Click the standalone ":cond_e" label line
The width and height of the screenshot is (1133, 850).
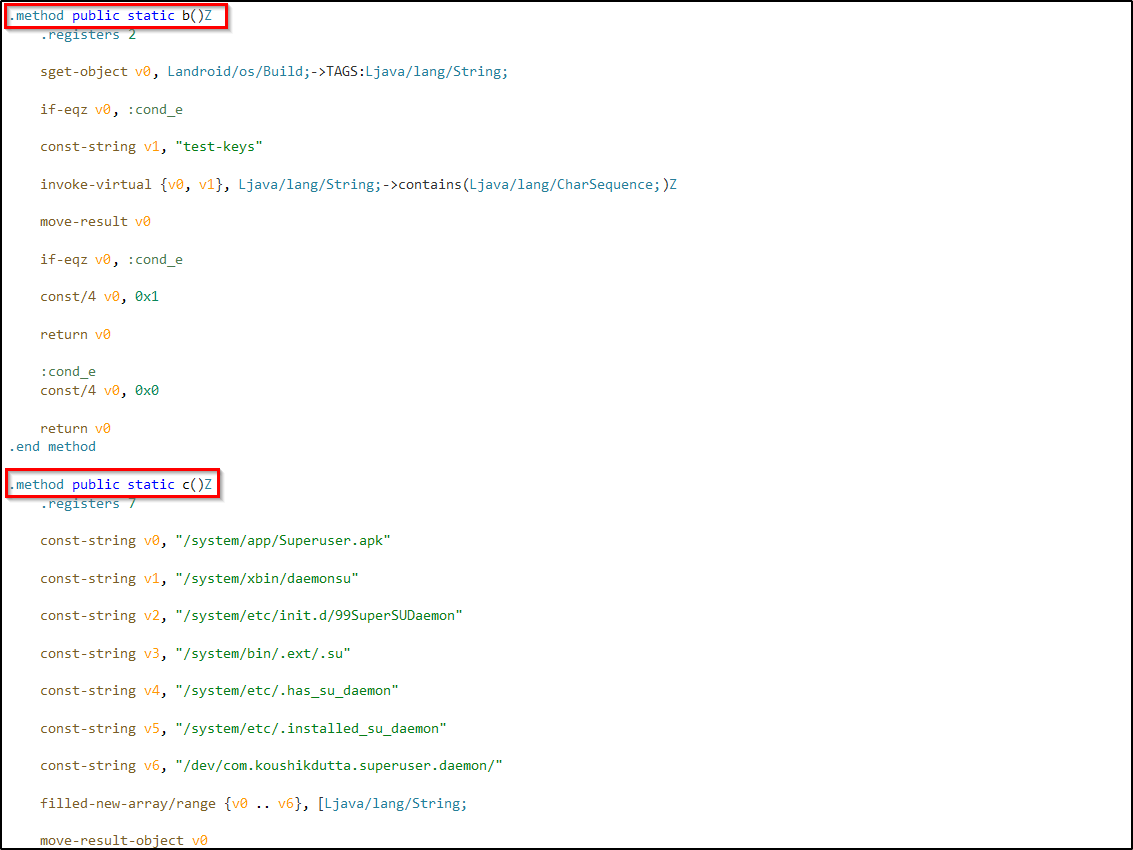click(x=68, y=372)
